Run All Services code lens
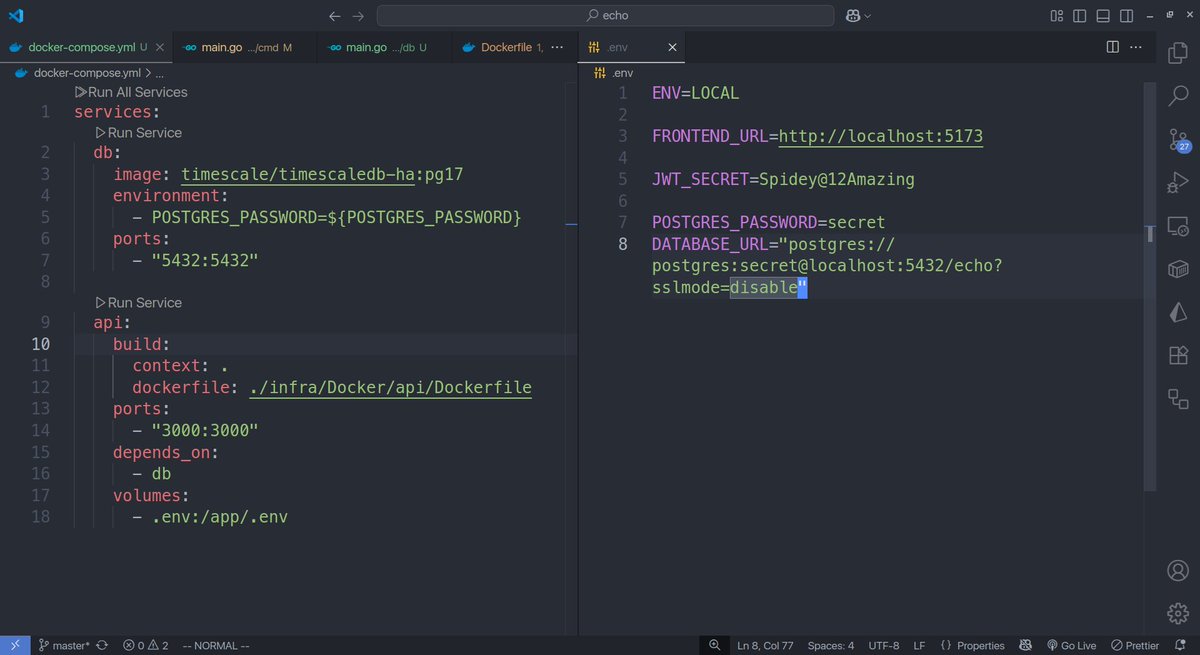This screenshot has width=1200, height=655. coord(131,92)
